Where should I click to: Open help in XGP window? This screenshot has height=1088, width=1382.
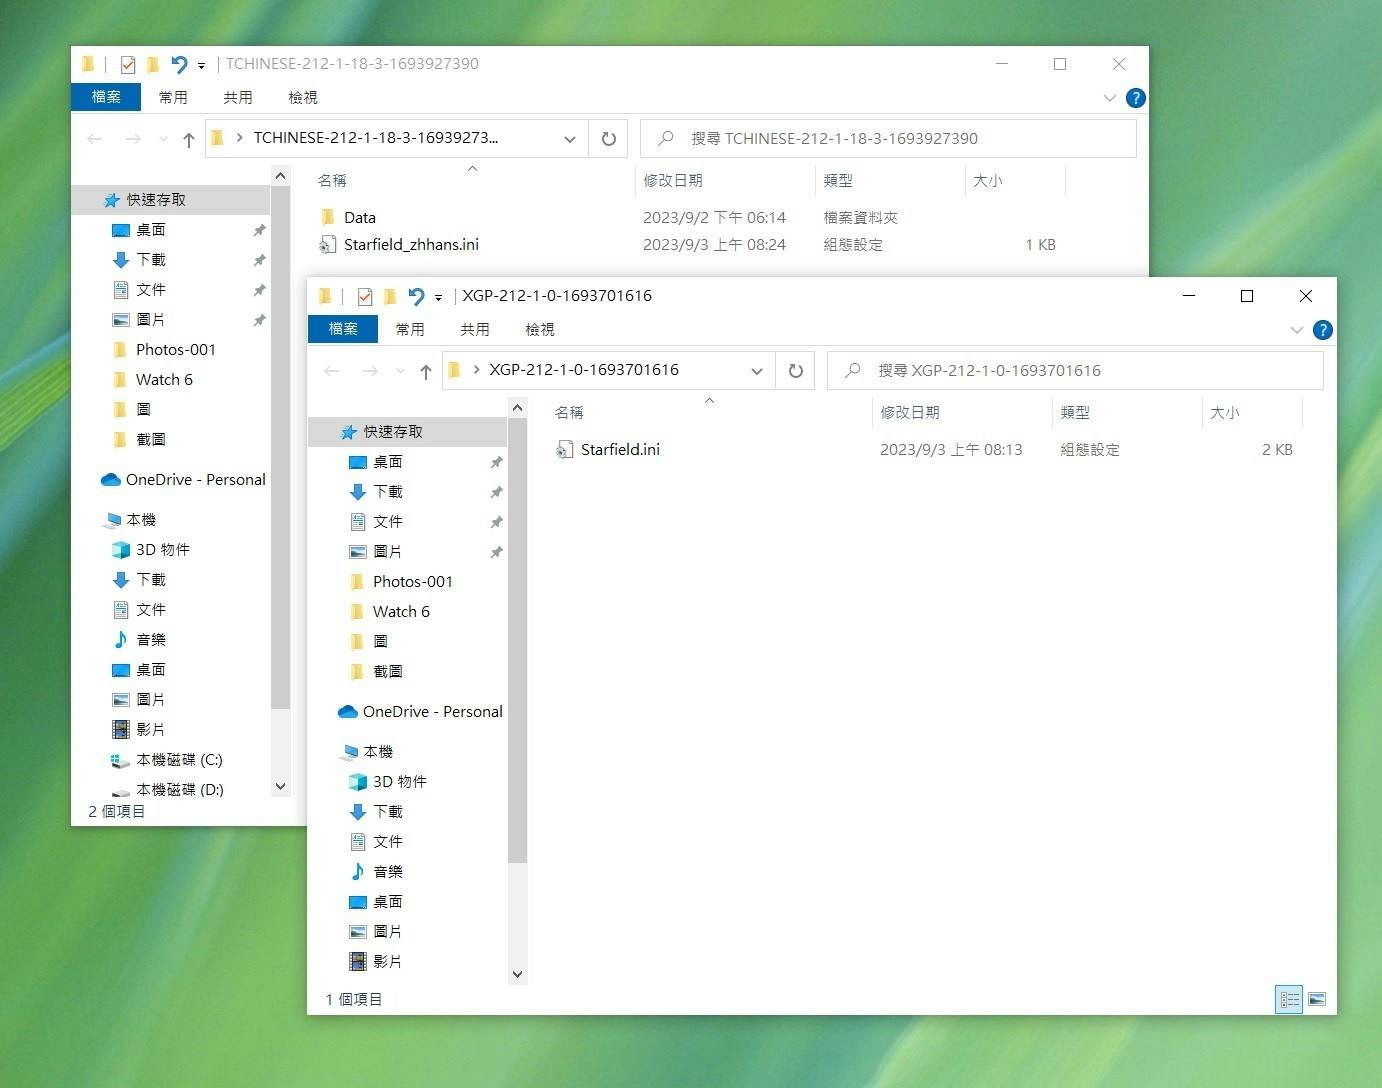click(x=1322, y=330)
